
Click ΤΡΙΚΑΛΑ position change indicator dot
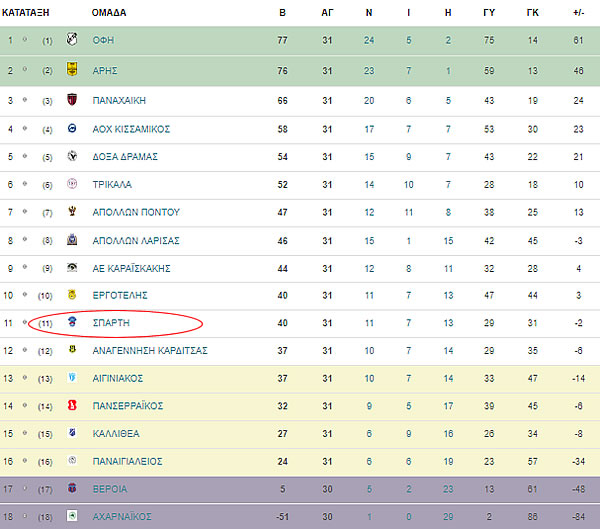pos(25,184)
